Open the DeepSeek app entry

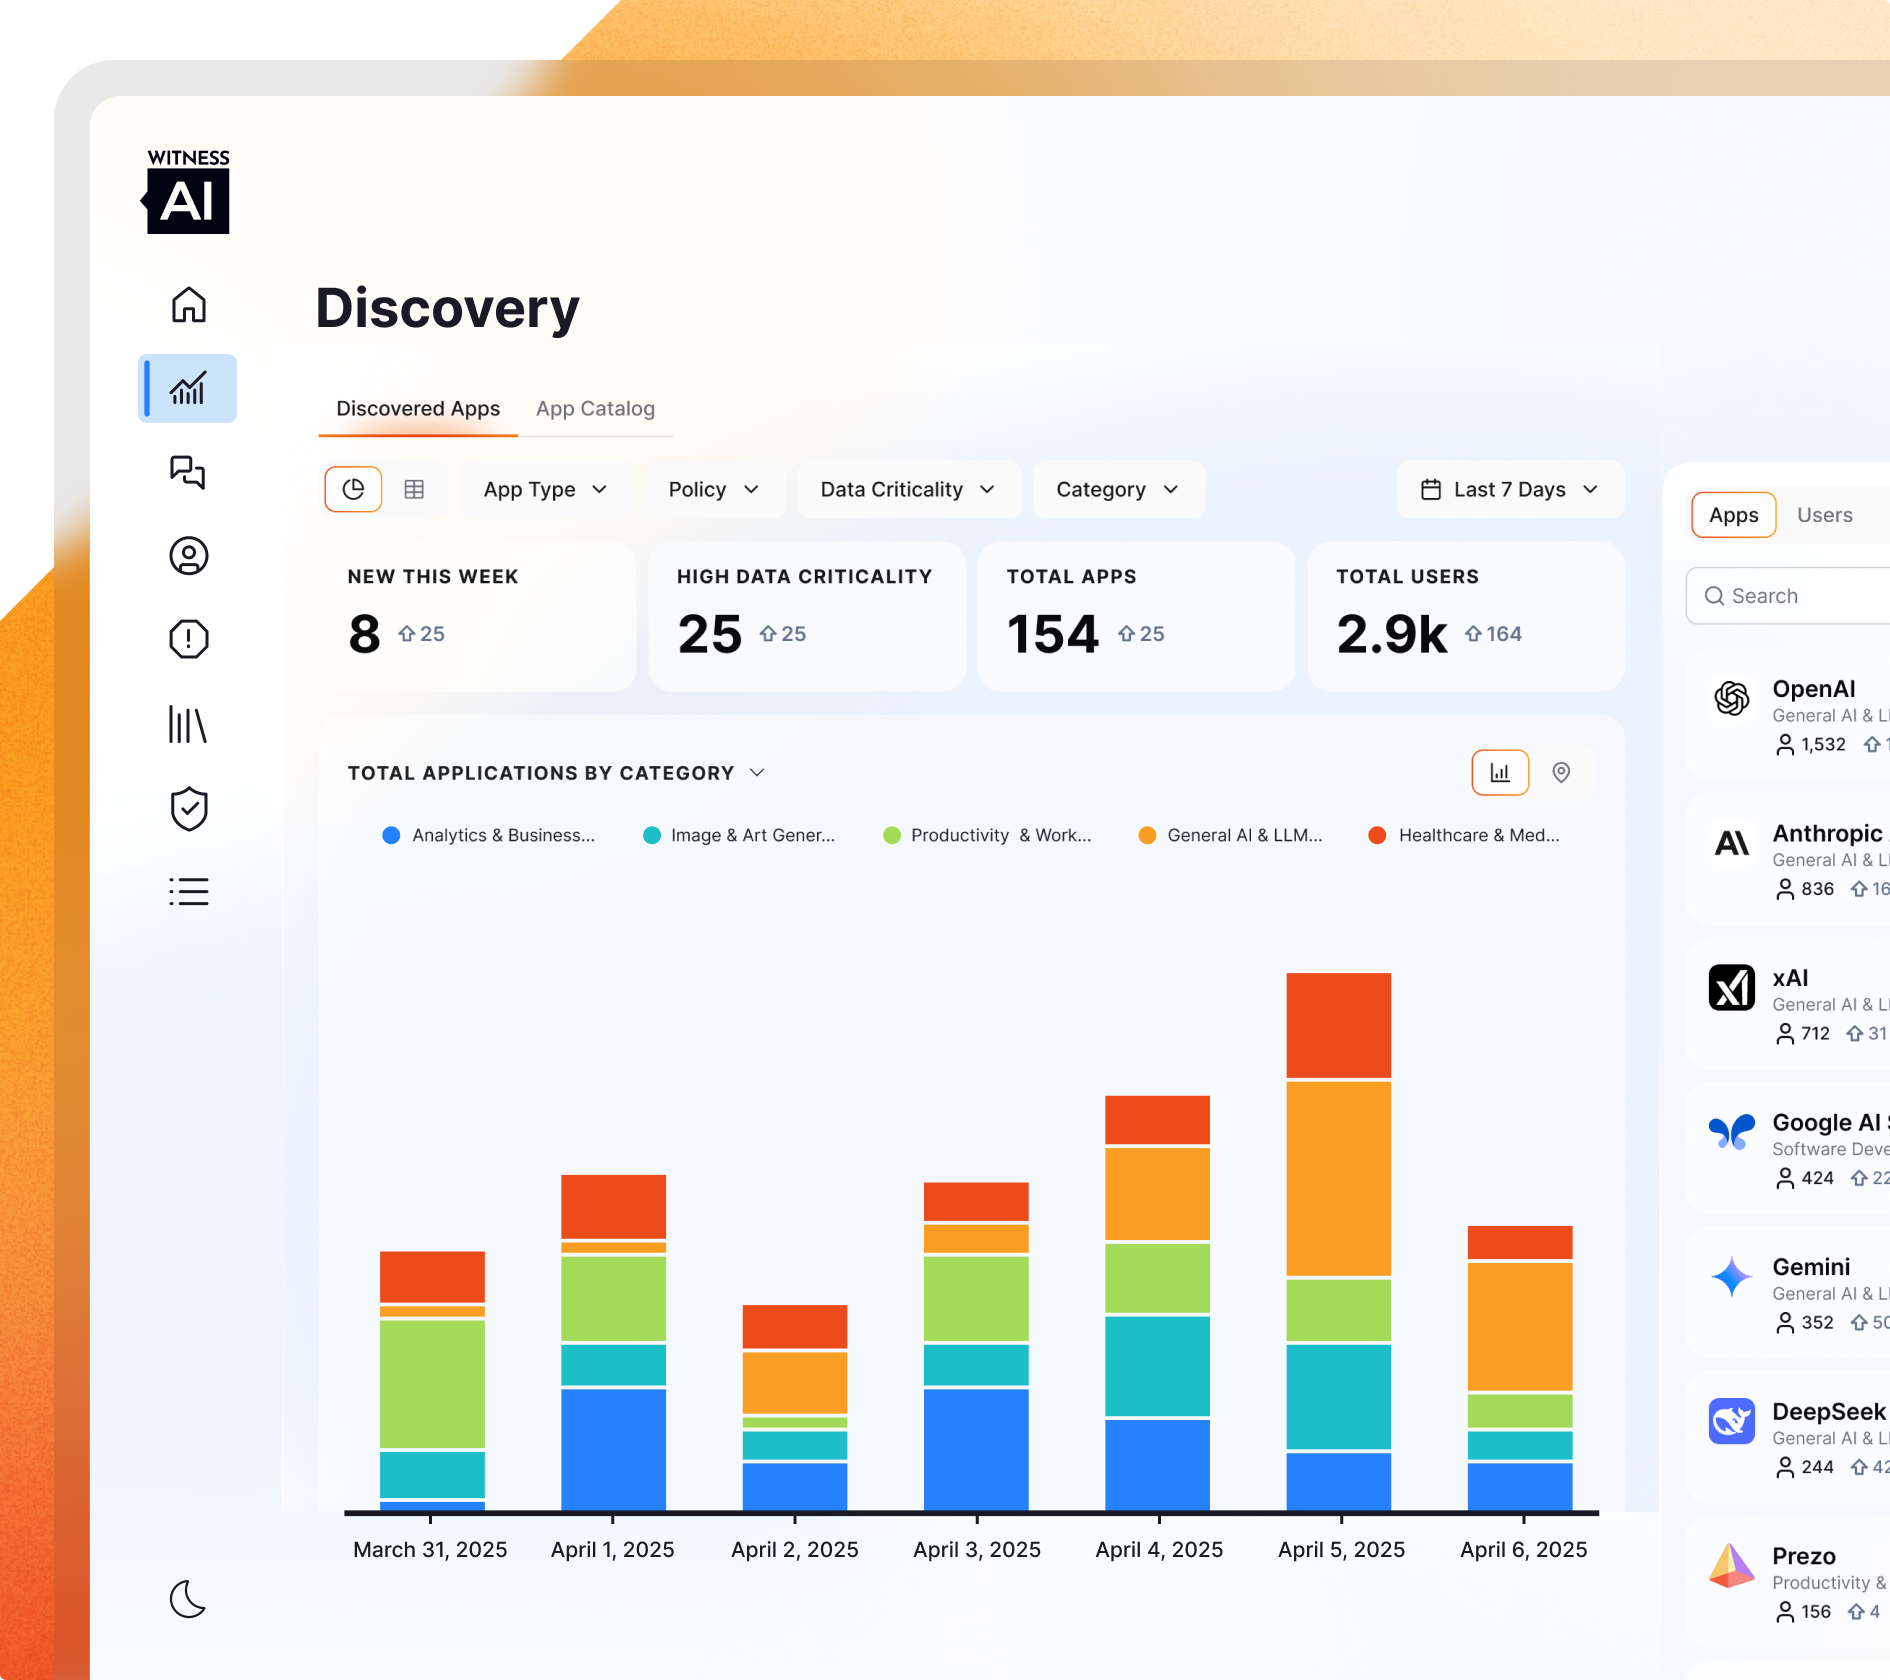pos(1788,1438)
